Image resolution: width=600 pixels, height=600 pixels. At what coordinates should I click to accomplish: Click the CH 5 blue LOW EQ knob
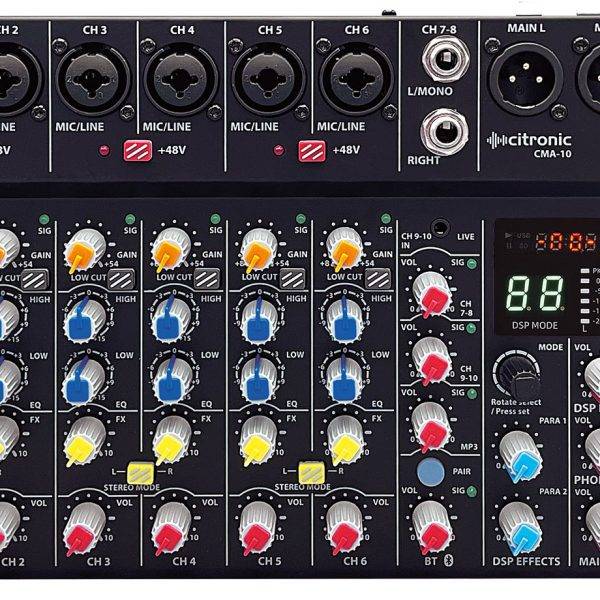tap(259, 381)
